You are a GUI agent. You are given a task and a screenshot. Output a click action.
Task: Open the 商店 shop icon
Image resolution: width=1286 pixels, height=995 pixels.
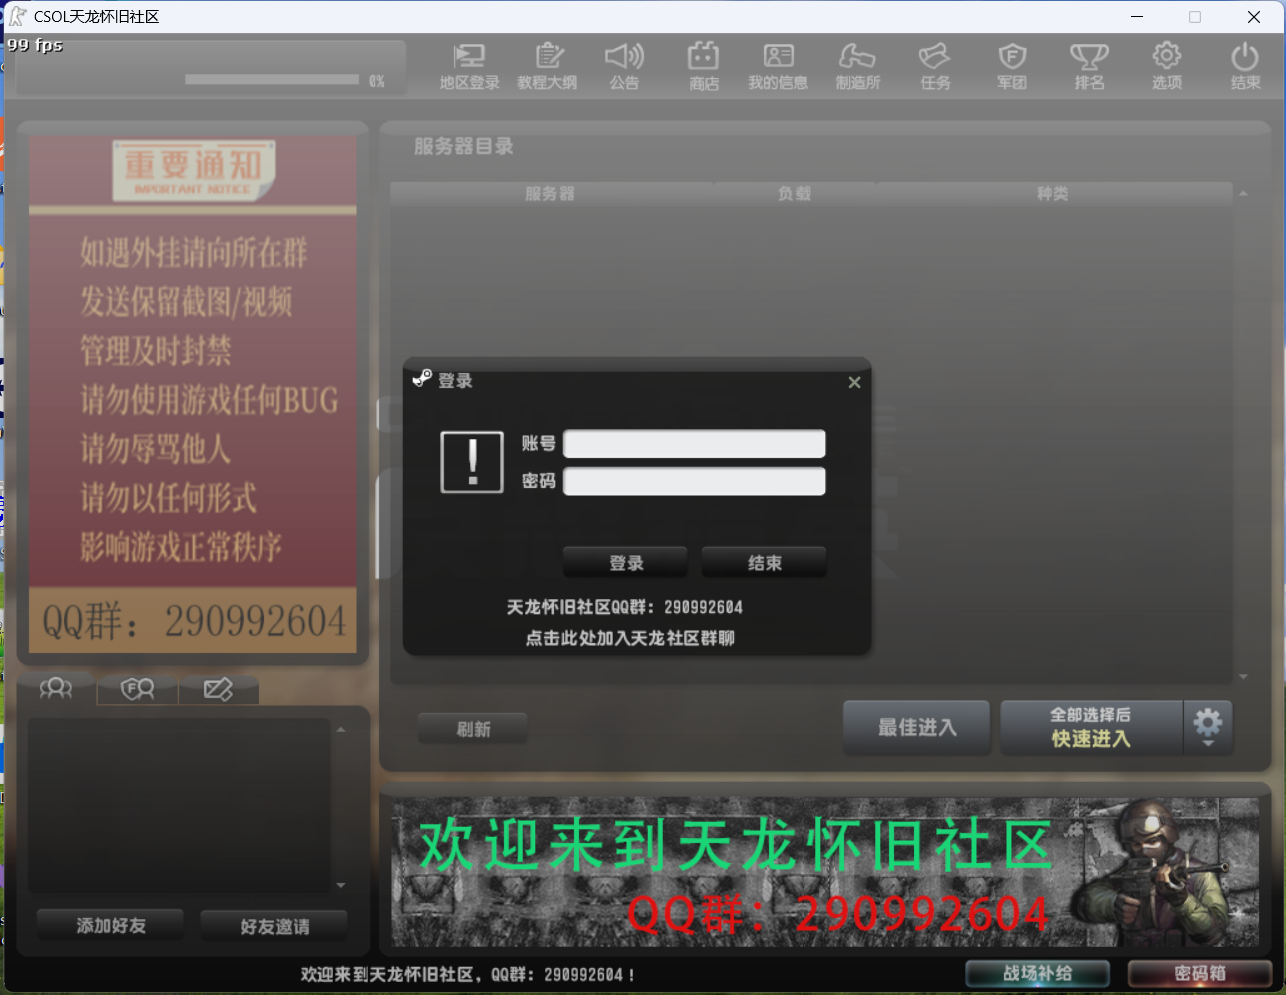pos(703,66)
